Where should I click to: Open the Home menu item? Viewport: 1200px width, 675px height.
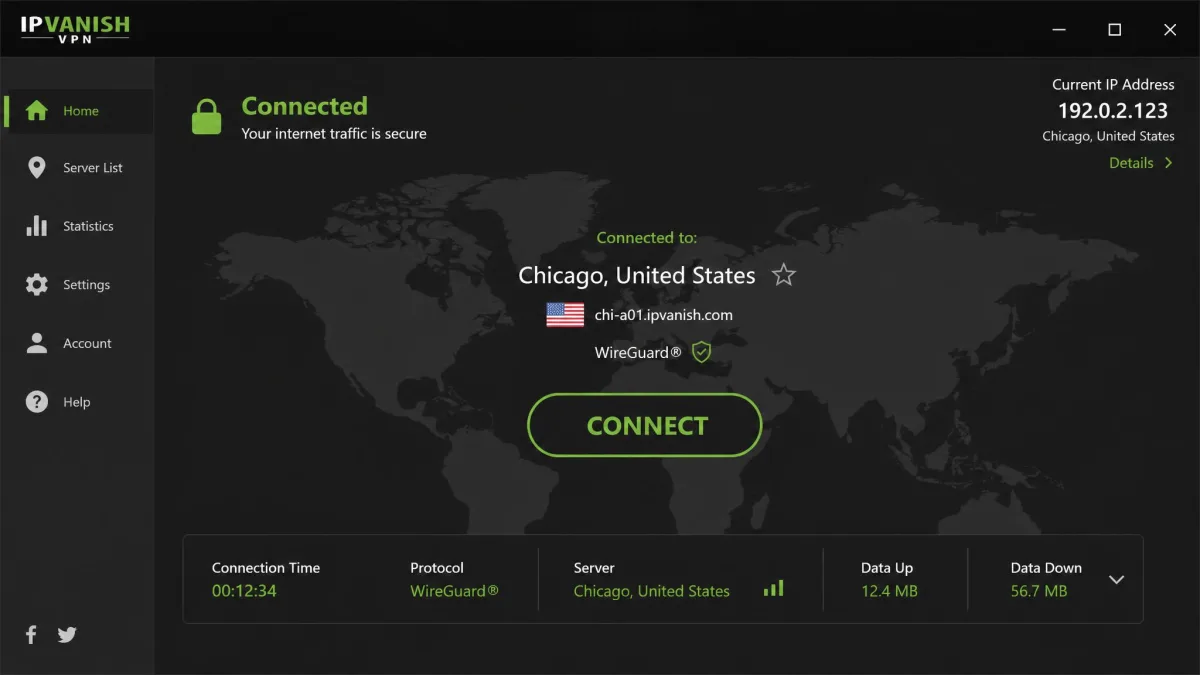pos(79,111)
